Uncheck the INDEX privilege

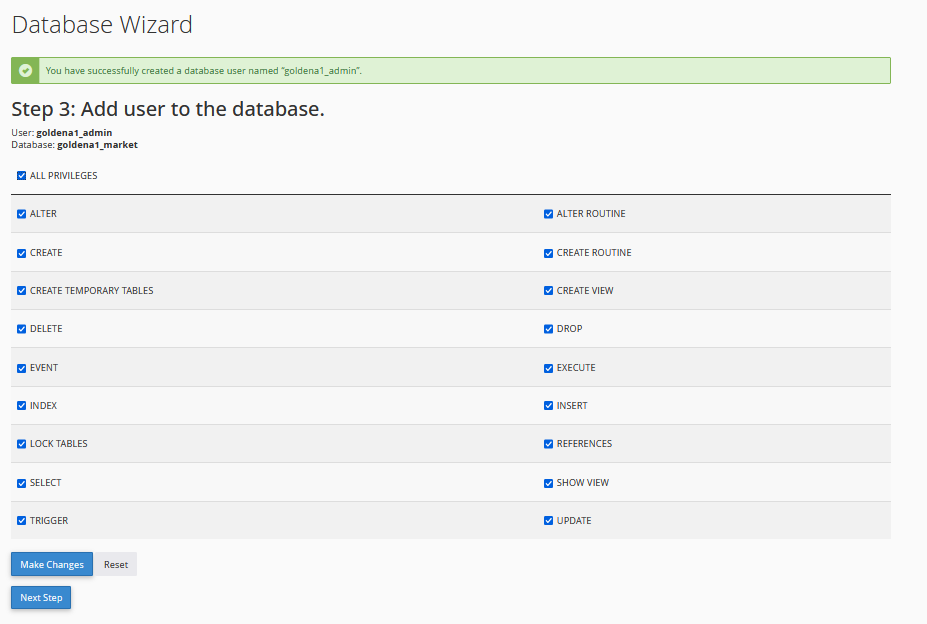coord(21,406)
